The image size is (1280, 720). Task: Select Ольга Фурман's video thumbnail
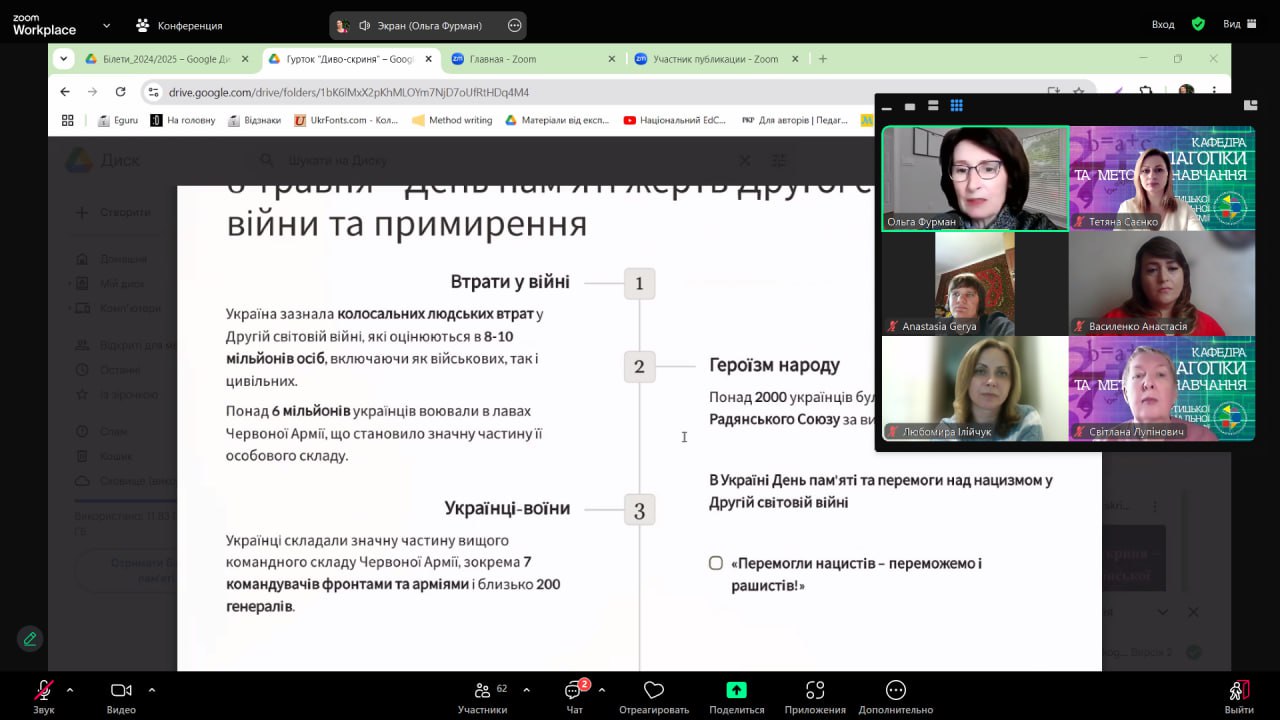[975, 178]
